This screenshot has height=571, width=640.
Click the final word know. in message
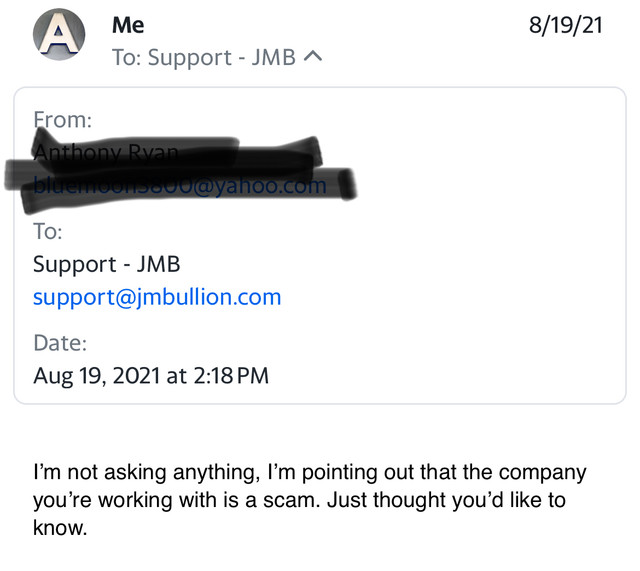click(x=60, y=528)
